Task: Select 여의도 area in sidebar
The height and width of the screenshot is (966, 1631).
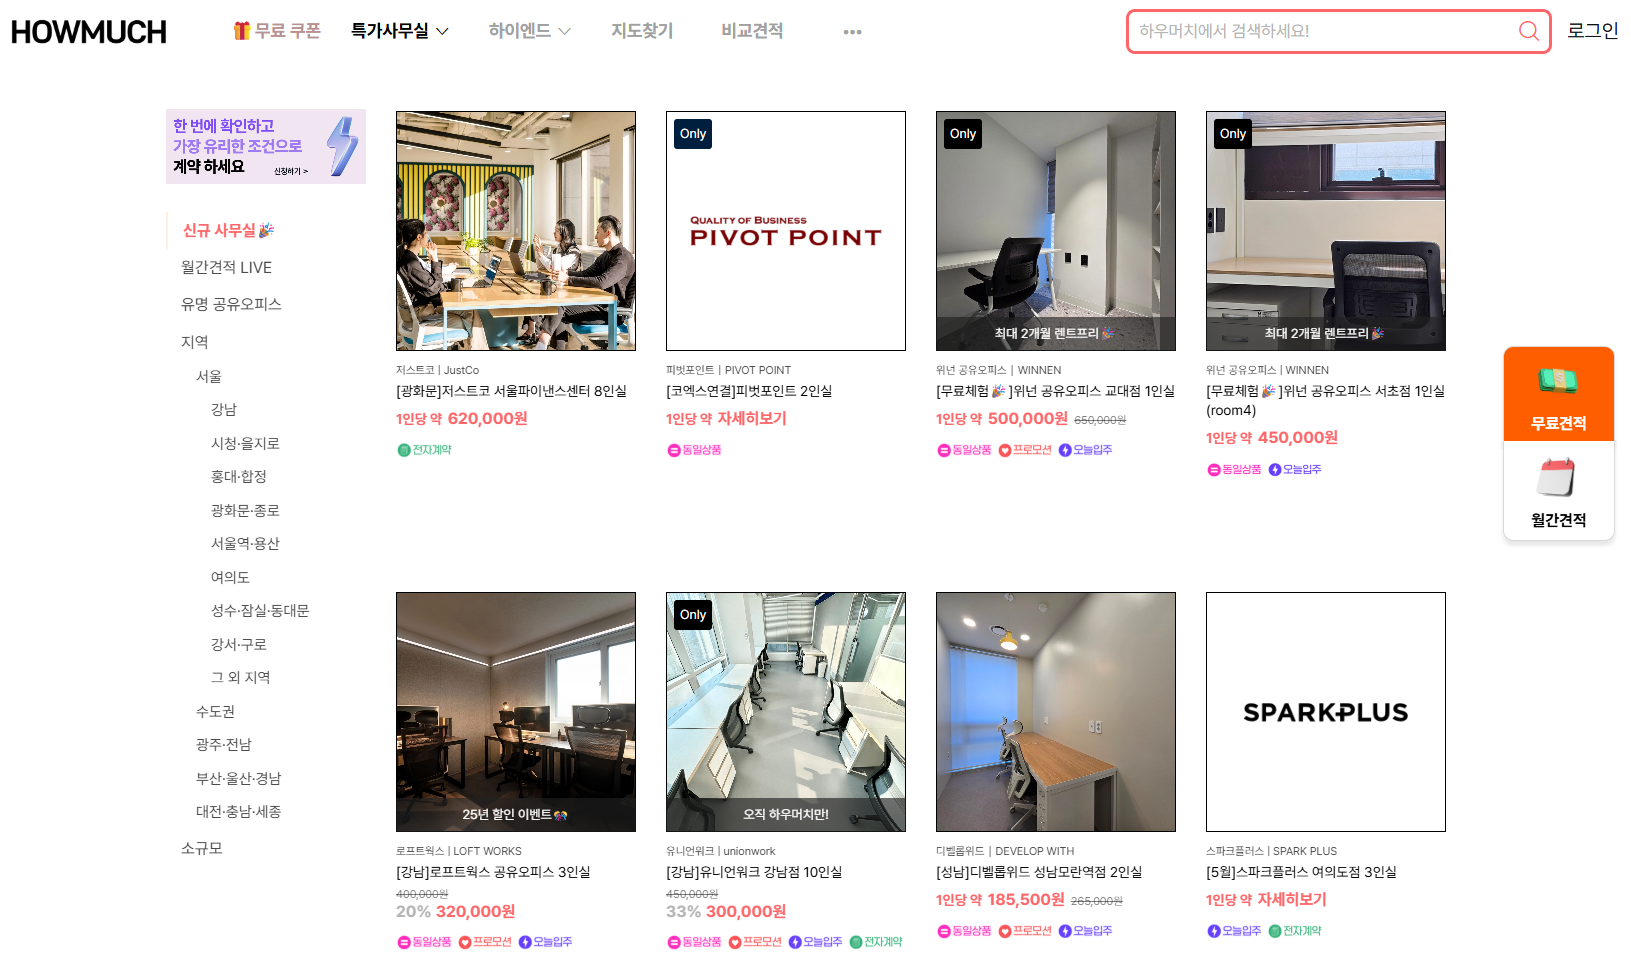Action: (230, 577)
